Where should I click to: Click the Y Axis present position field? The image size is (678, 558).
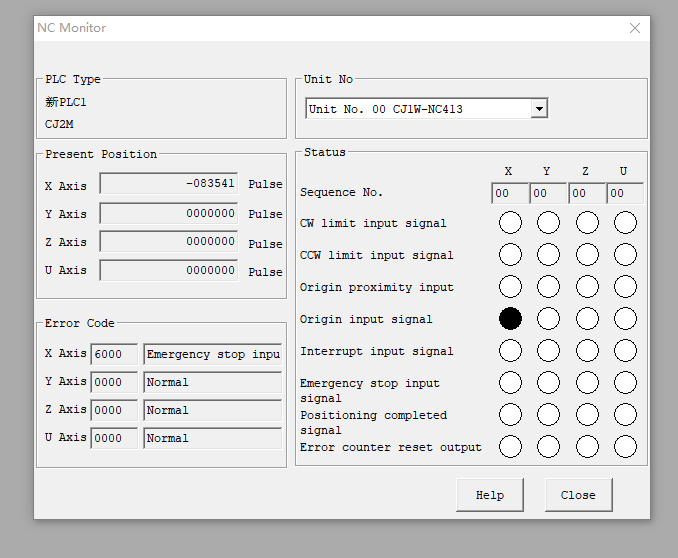click(x=169, y=213)
